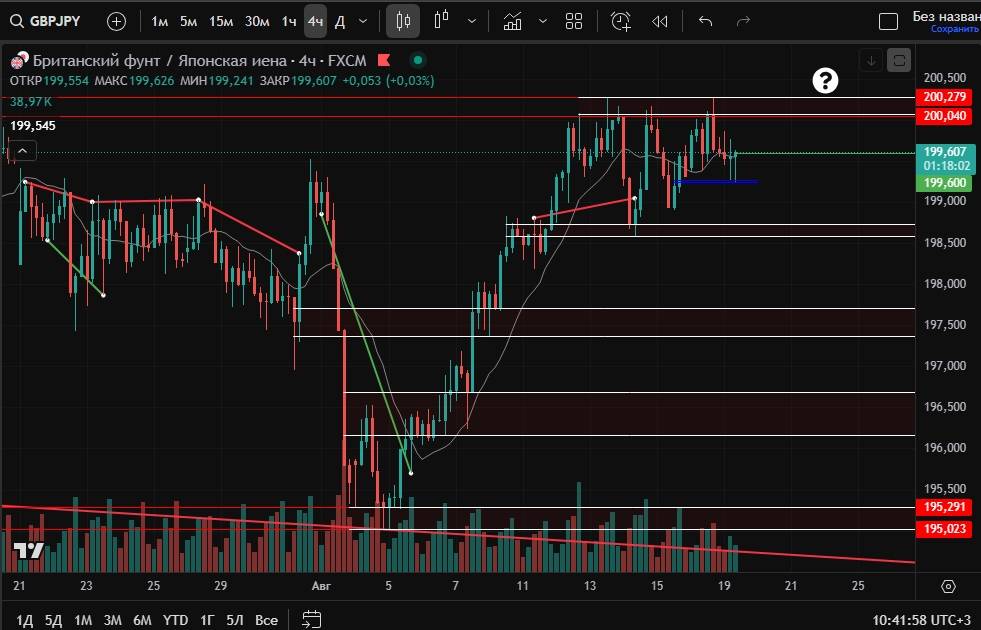Open the Indicators chart icon
981x630 pixels.
coord(513,21)
